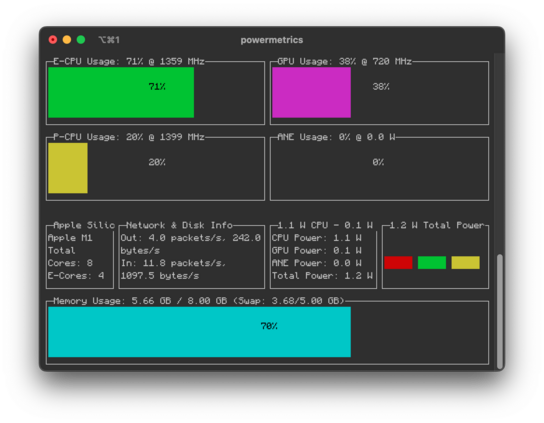Select the green swatch in Total Power
Image resolution: width=544 pixels, height=423 pixels.
click(432, 263)
